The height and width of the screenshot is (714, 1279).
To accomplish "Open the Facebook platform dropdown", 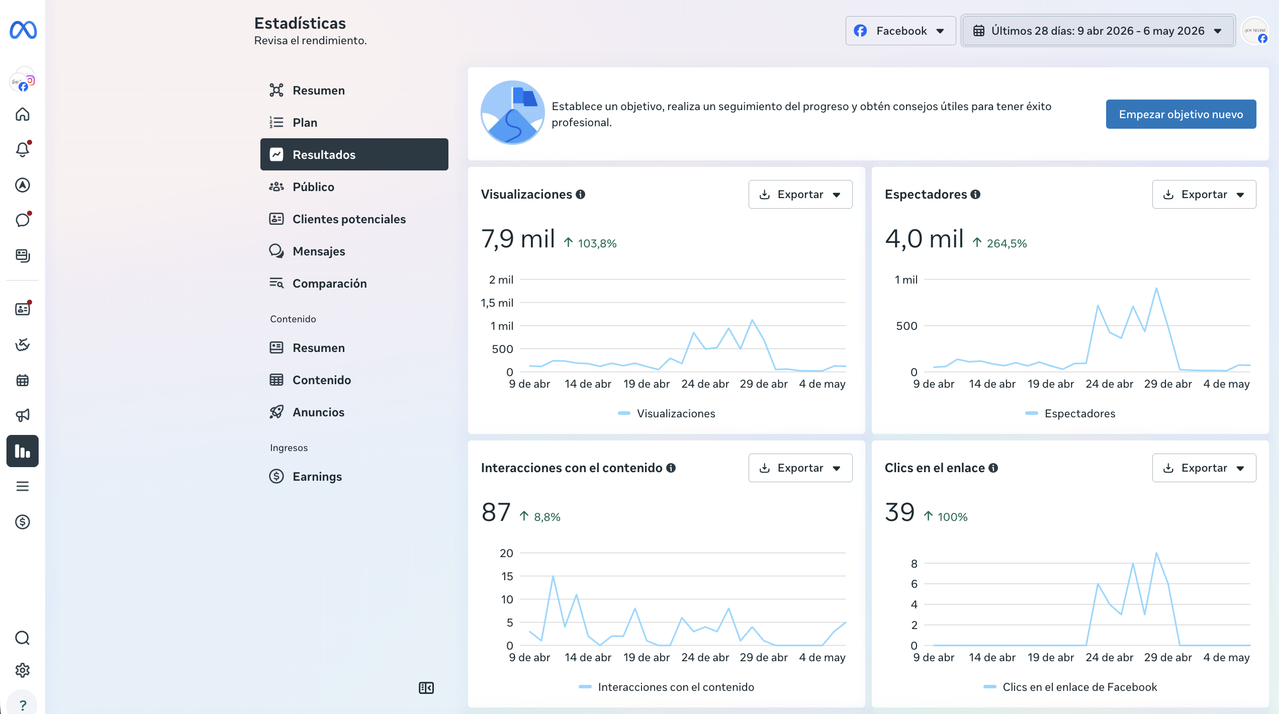I will click(x=901, y=31).
